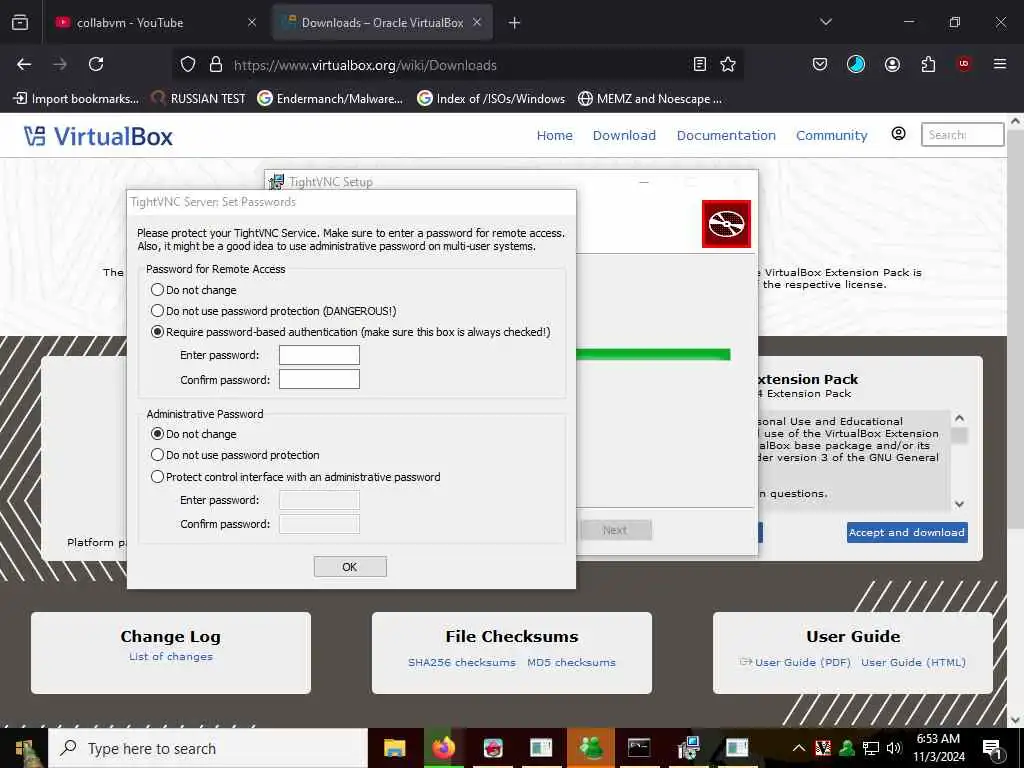The width and height of the screenshot is (1024, 768).
Task: Open uBlock Origin toolbar icon
Action: point(964,64)
